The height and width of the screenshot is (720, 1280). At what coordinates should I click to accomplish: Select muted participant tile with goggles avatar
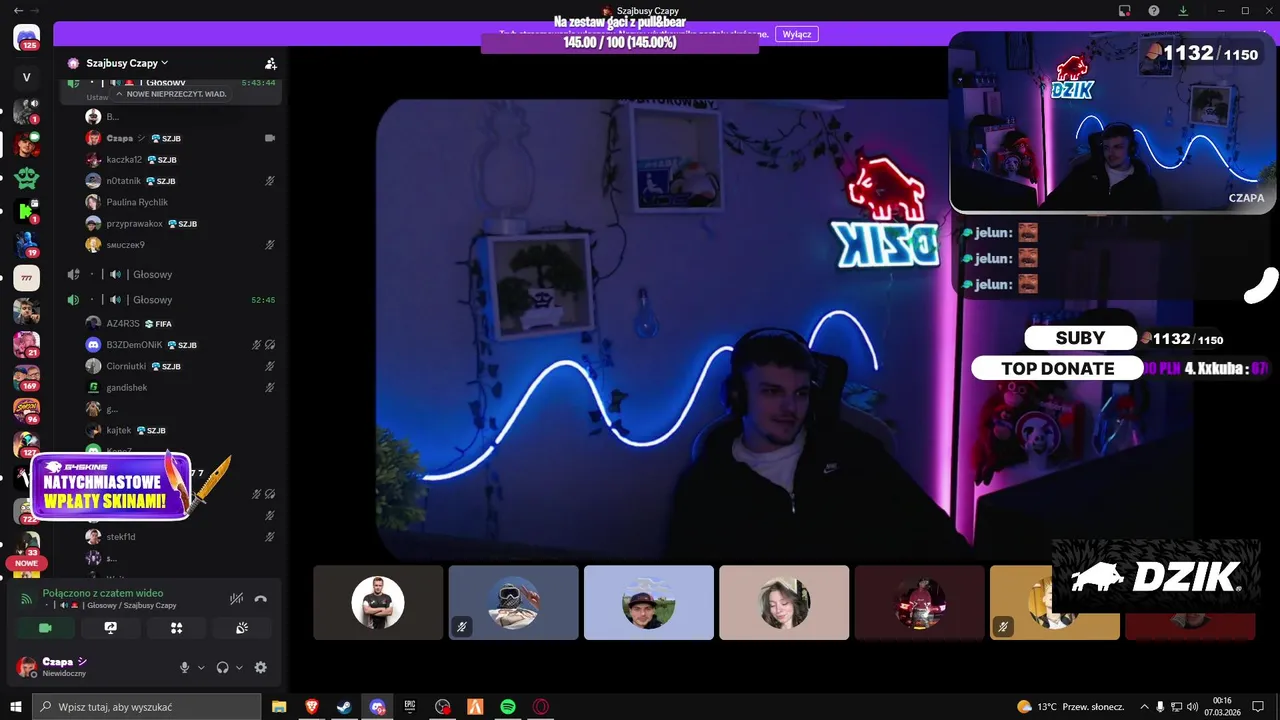pos(513,603)
